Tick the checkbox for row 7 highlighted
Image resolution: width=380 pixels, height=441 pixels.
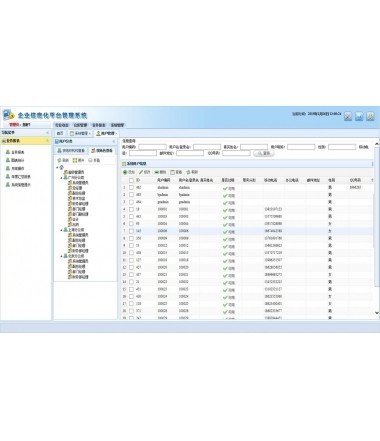pyautogui.click(x=131, y=231)
